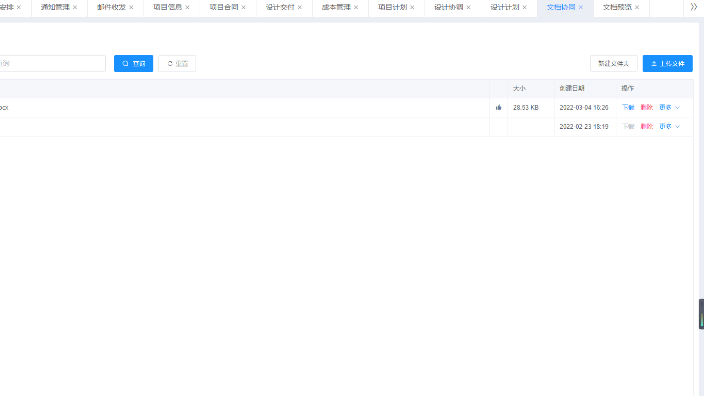
Task: Click the 2022-03-04 10:26 date cell
Action: click(584, 107)
